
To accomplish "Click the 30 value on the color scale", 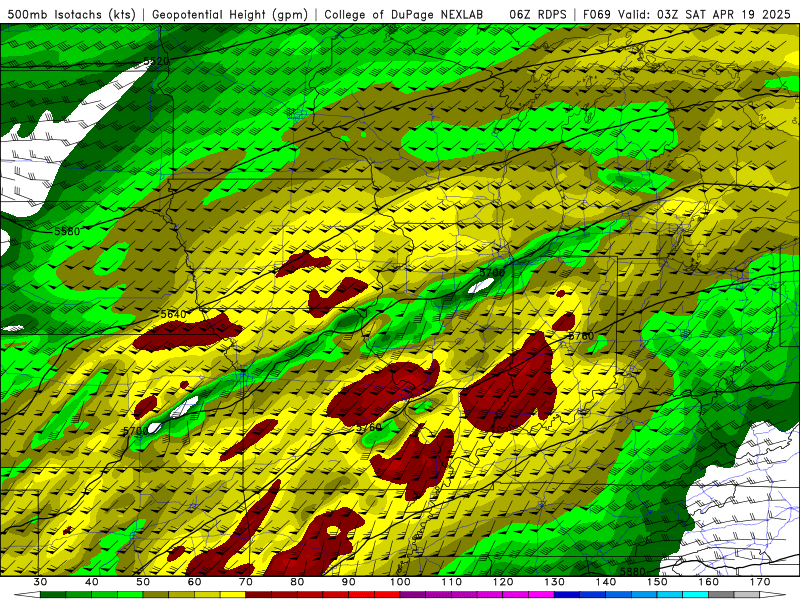I will pos(40,582).
